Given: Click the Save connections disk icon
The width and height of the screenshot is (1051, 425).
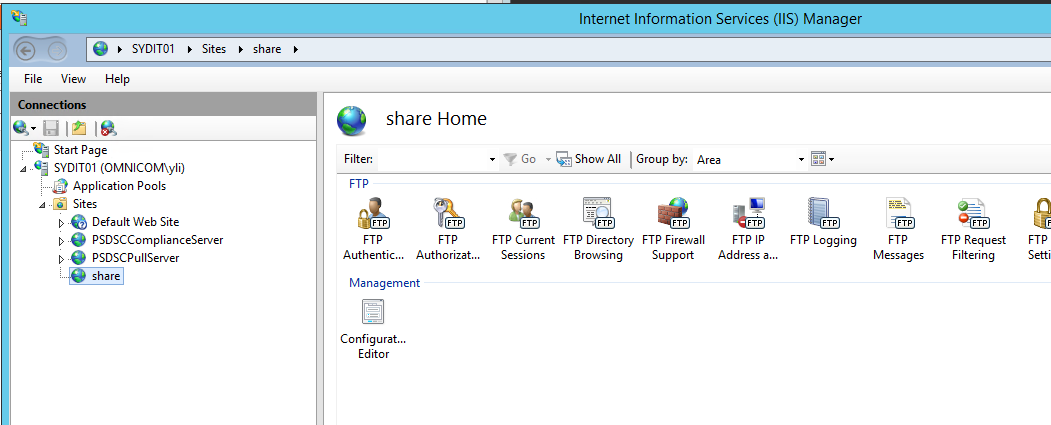Looking at the screenshot, I should click(51, 127).
